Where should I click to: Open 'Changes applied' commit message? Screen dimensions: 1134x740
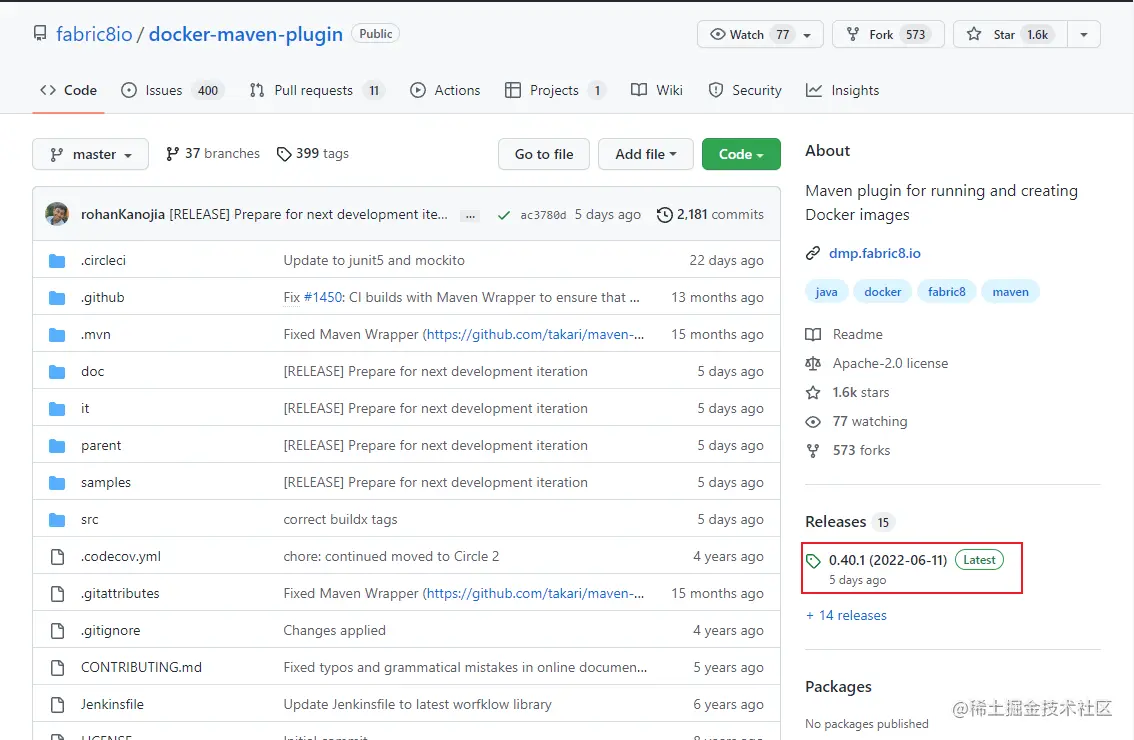pyautogui.click(x=334, y=630)
